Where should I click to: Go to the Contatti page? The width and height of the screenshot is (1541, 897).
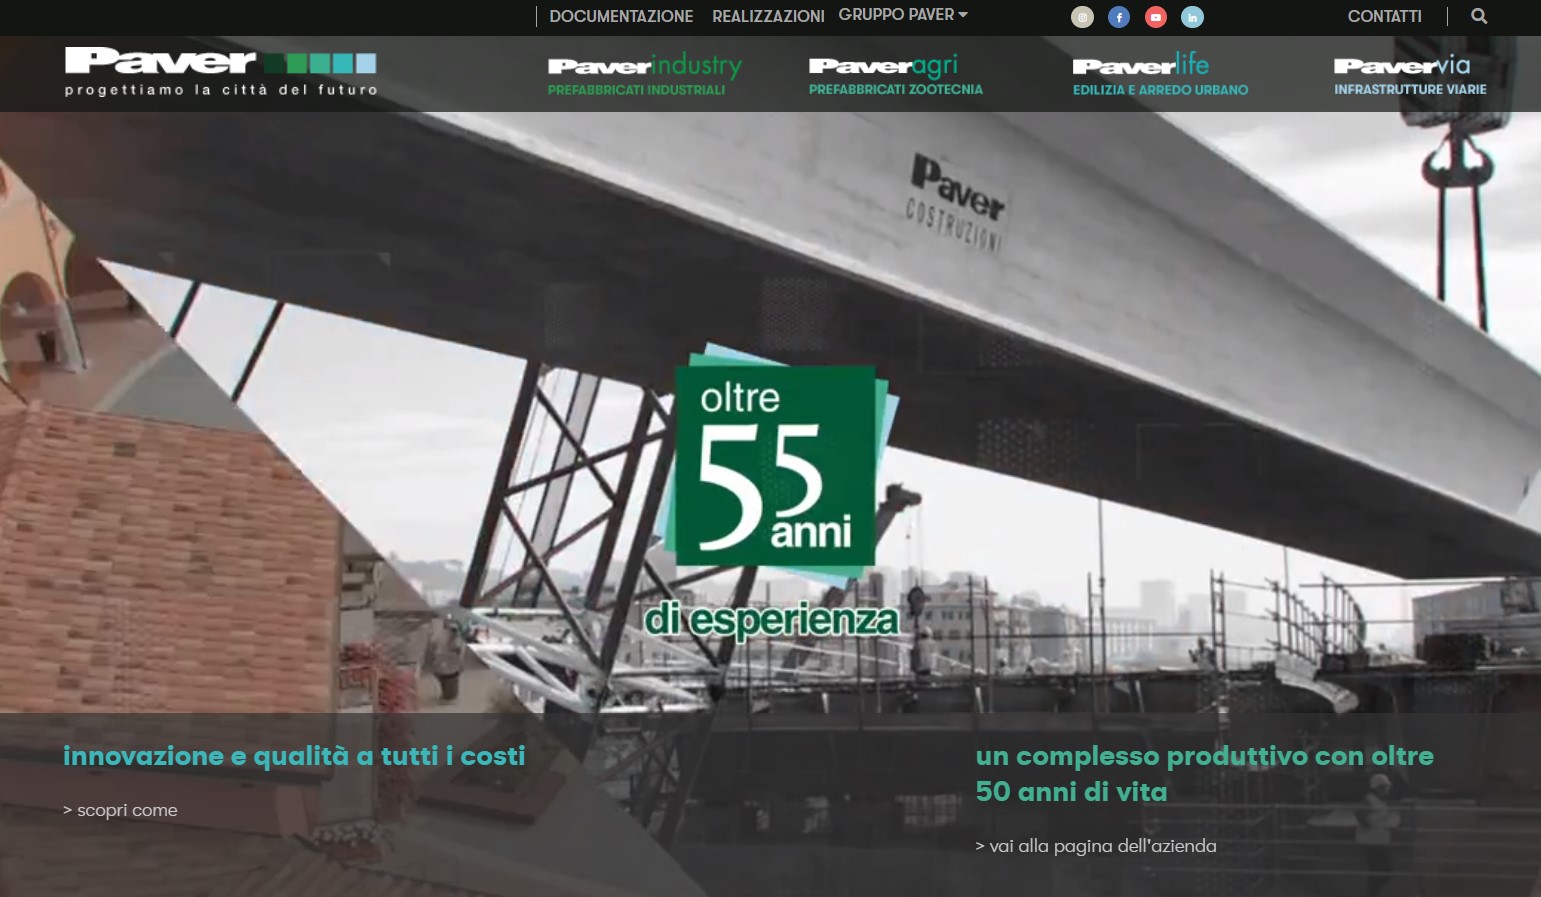[1384, 16]
